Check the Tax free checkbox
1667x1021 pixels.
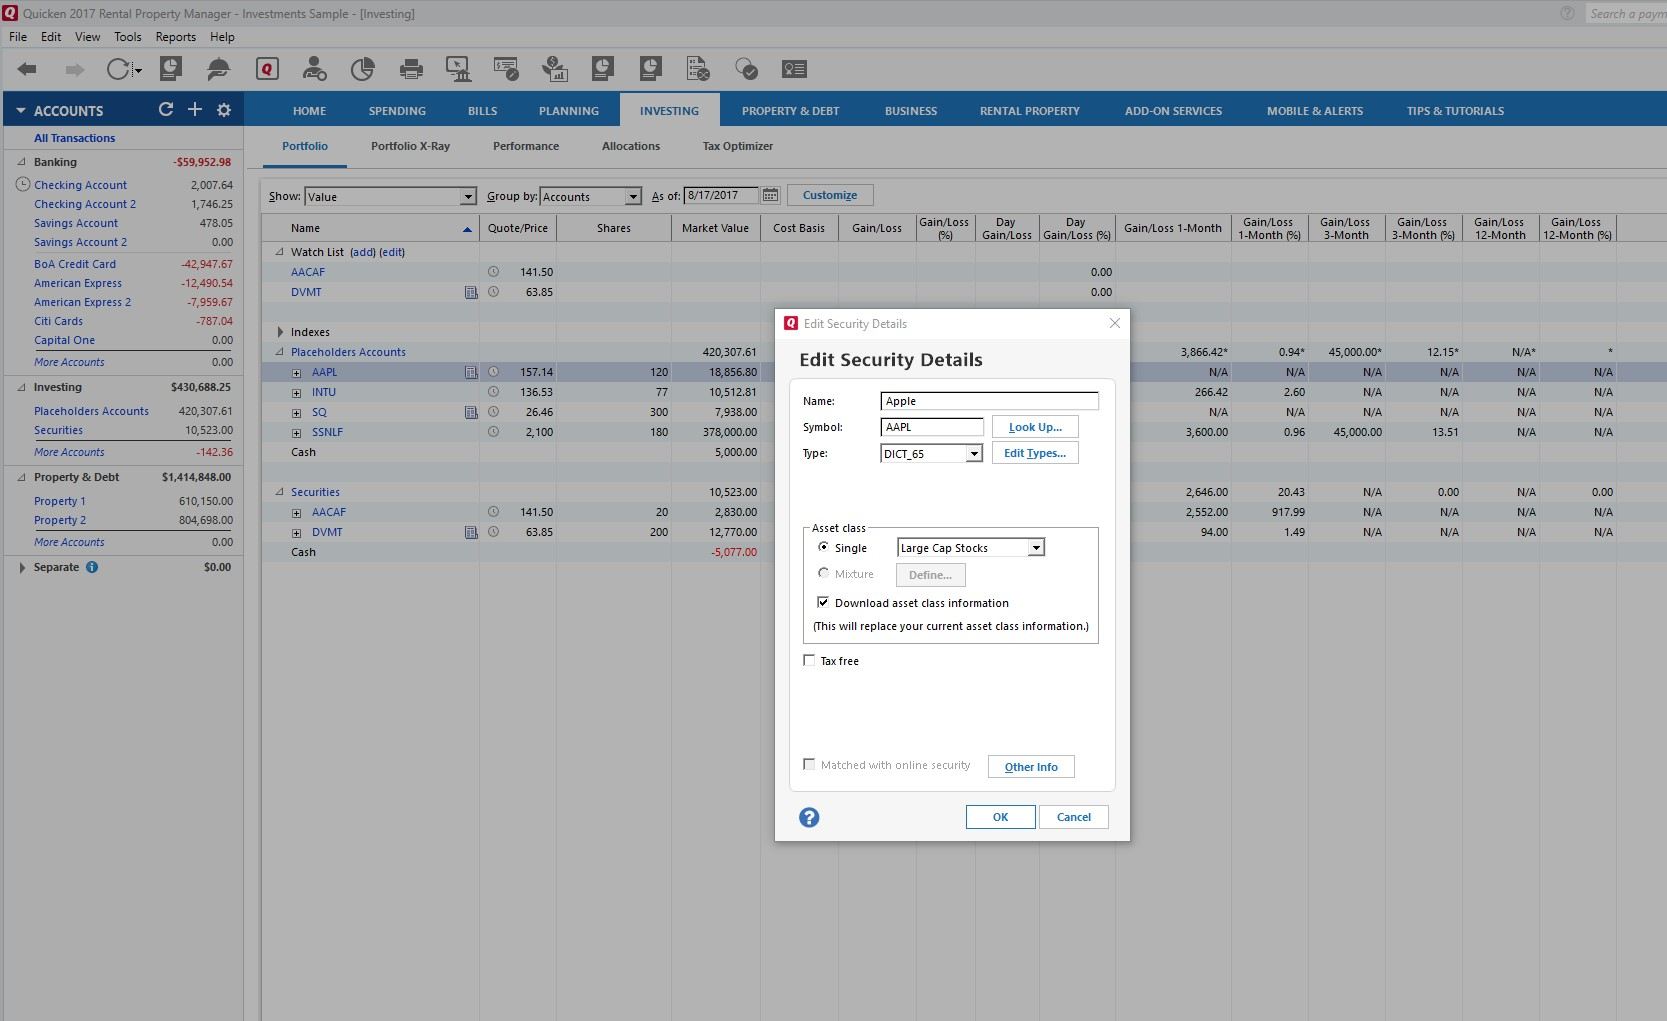pos(809,661)
